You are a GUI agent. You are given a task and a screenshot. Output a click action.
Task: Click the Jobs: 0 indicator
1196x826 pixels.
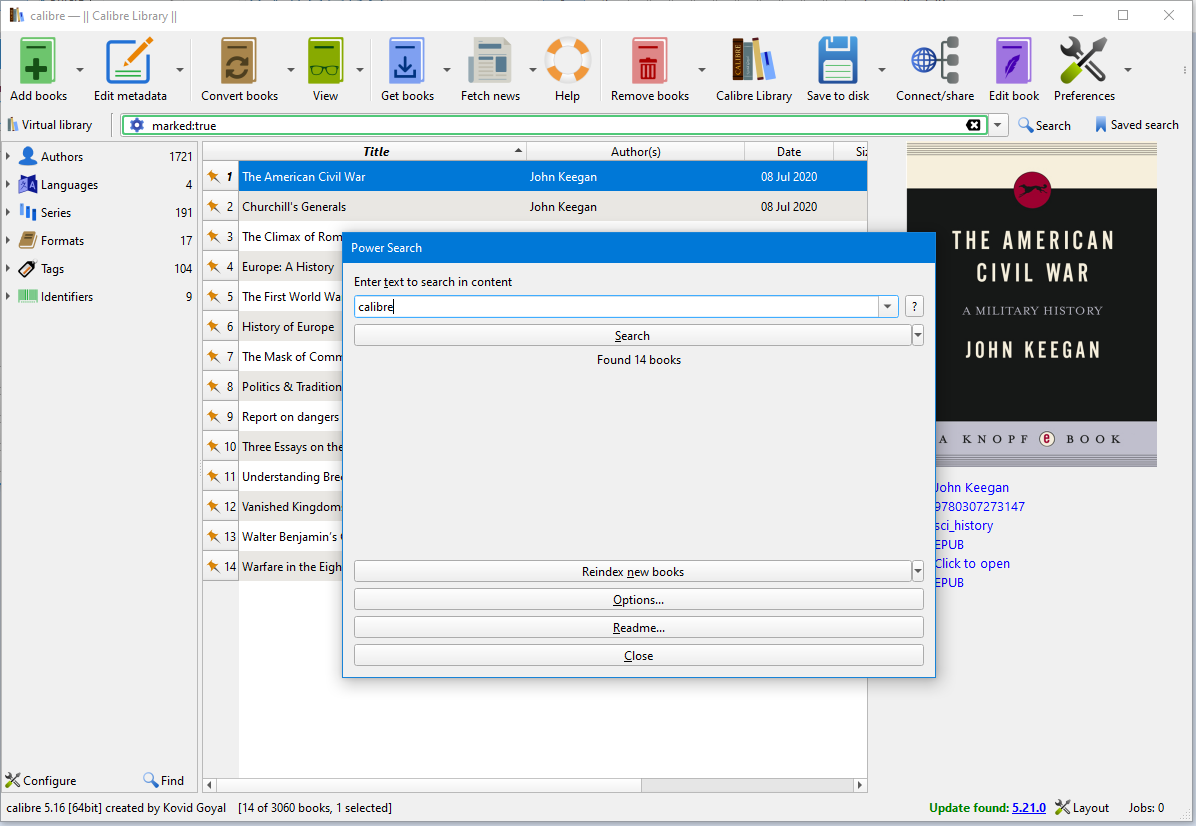pyautogui.click(x=1146, y=808)
